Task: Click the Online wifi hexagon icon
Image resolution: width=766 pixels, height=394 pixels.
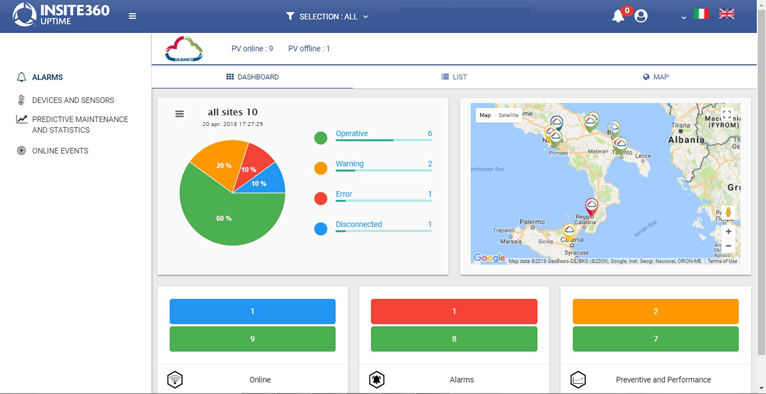Action: click(175, 379)
